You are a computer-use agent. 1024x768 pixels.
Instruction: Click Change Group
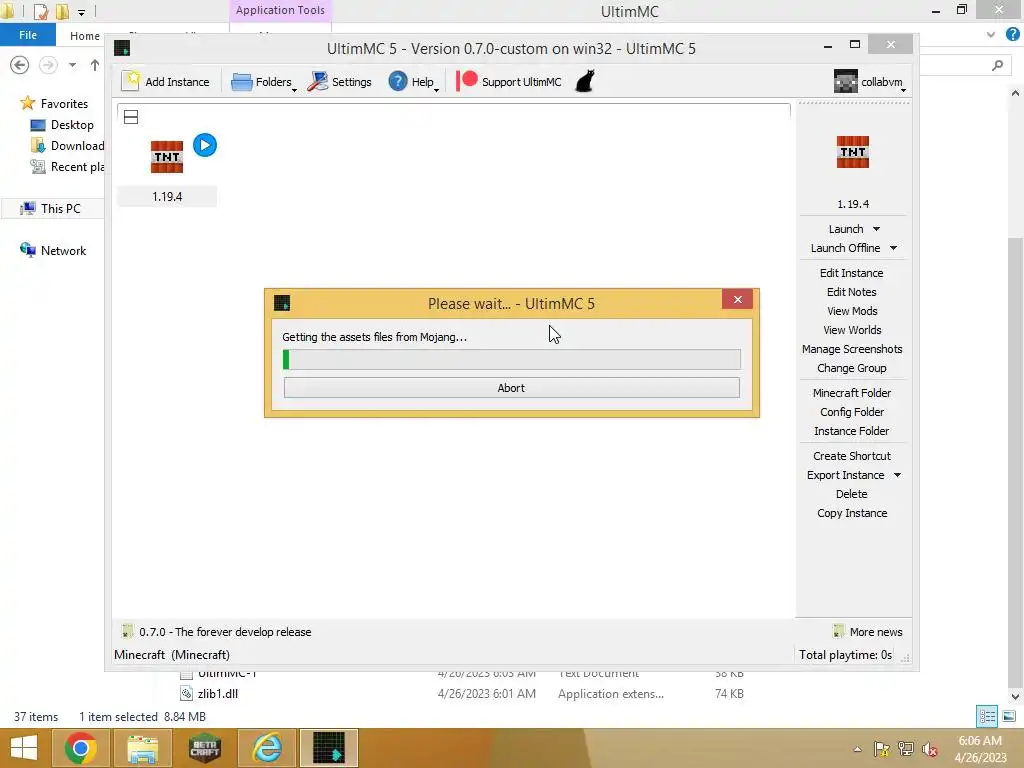pos(852,368)
